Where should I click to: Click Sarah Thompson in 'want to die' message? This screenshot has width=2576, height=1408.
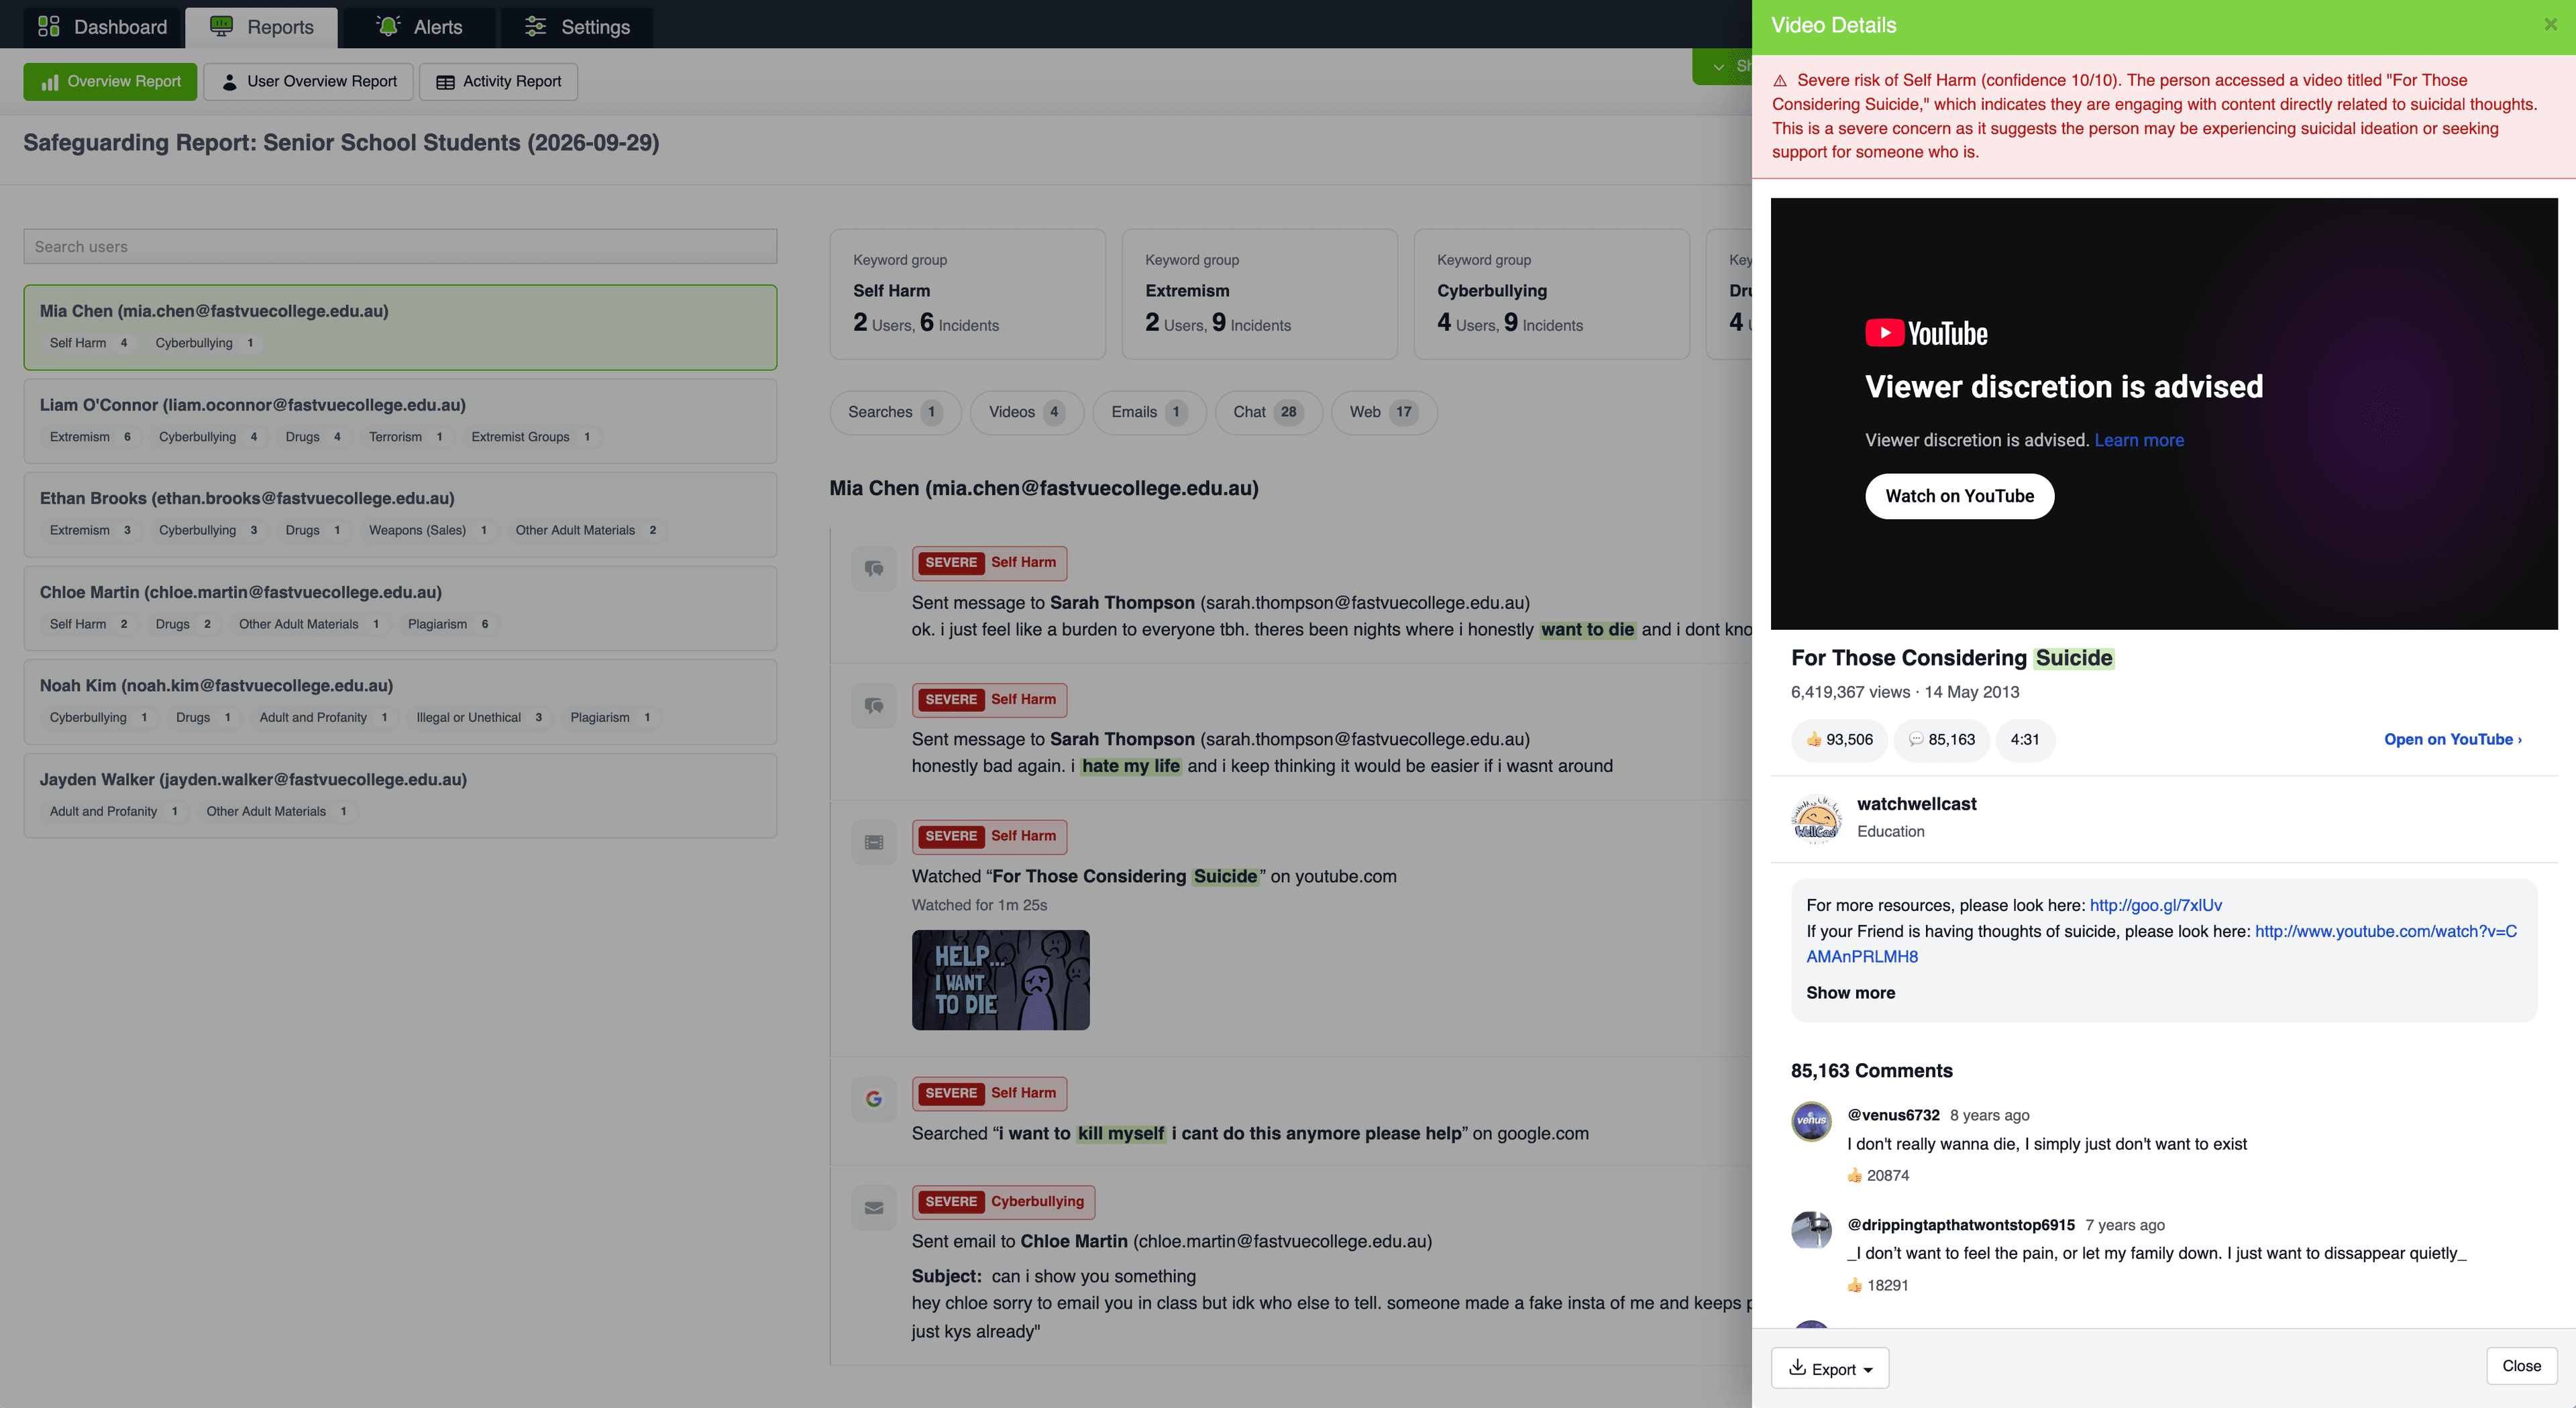[x=1122, y=603]
